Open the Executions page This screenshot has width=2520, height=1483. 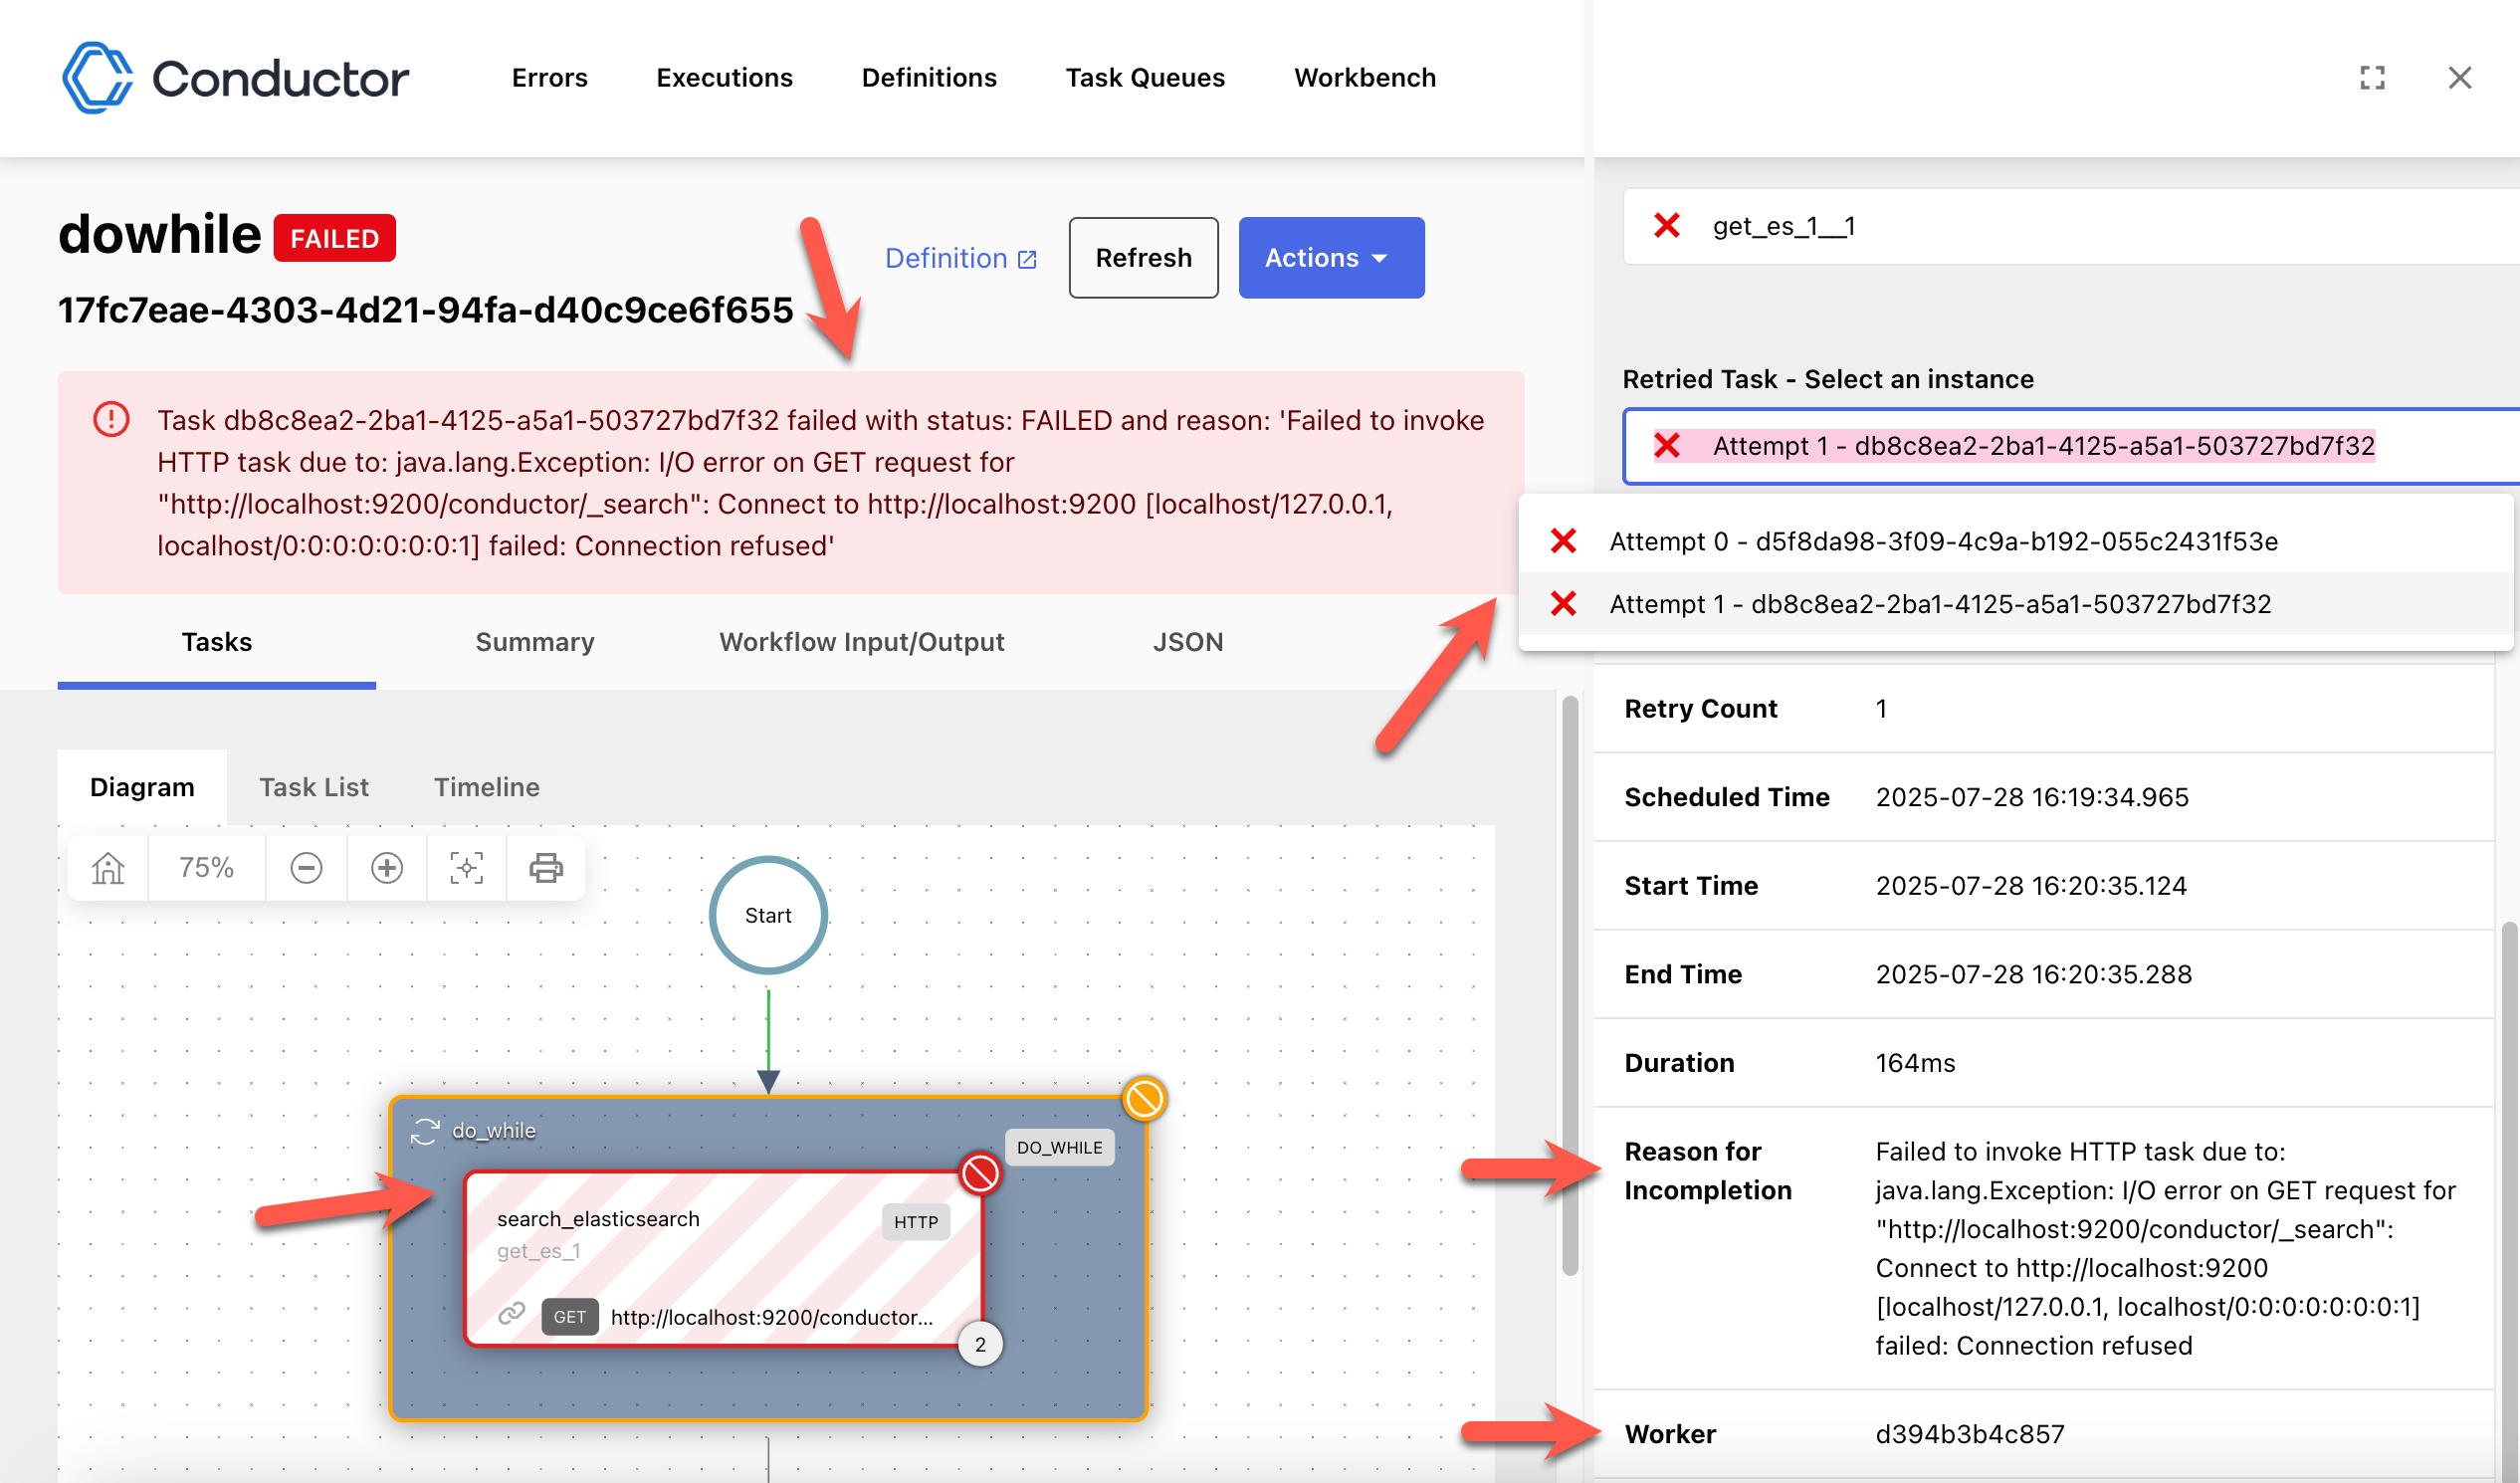point(724,78)
